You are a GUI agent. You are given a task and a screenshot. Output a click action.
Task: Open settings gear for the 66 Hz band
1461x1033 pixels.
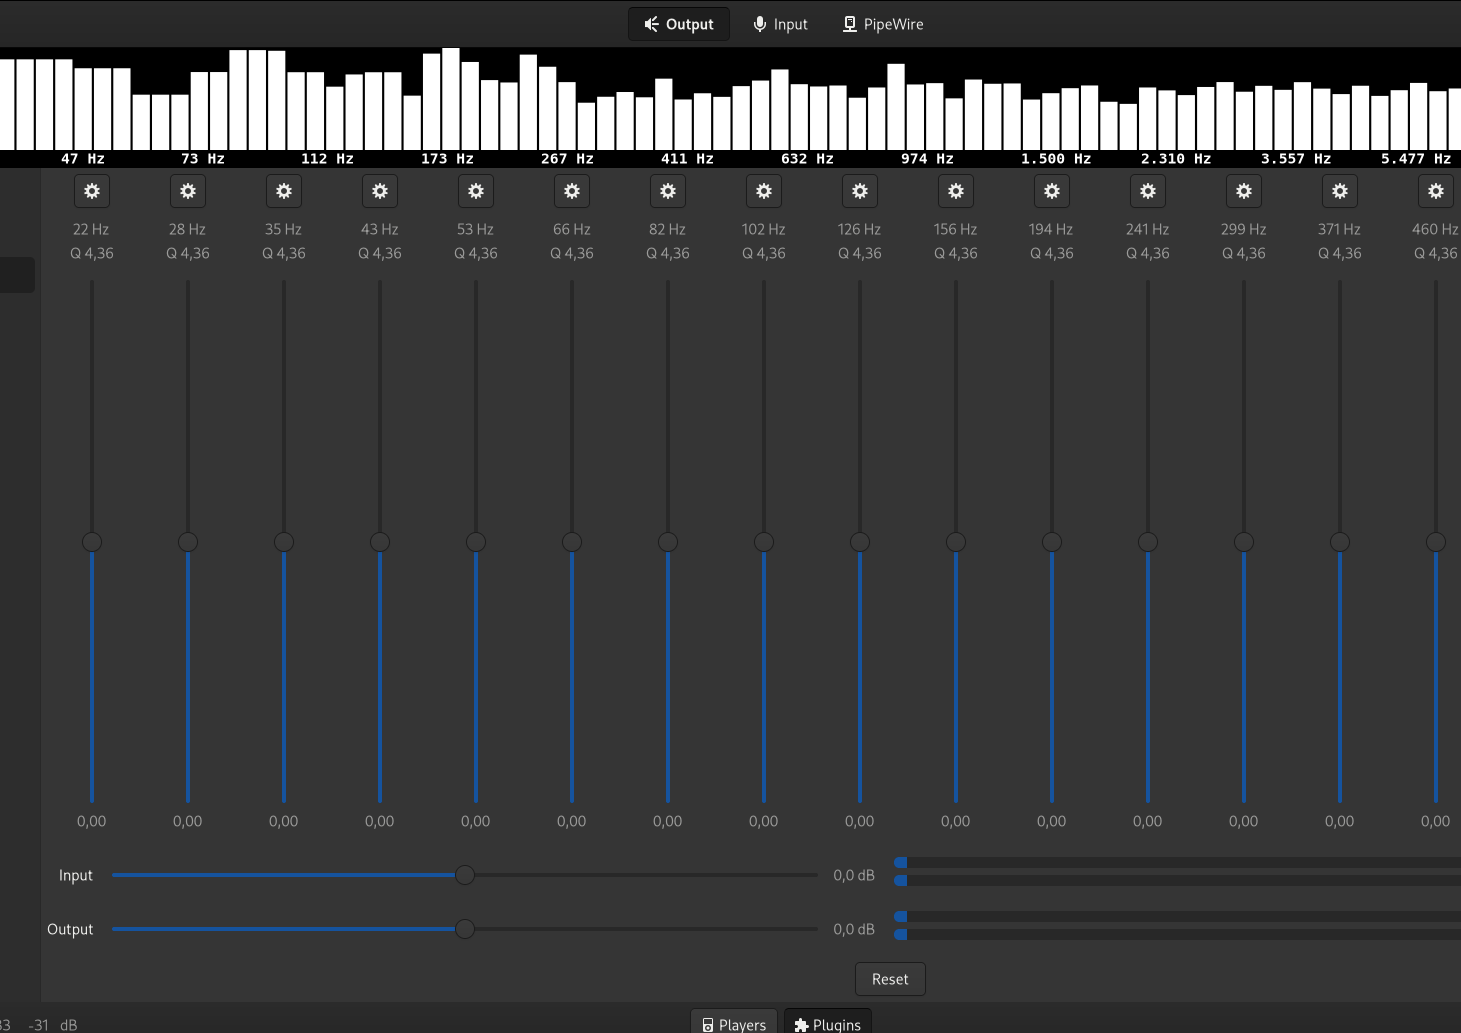click(x=572, y=191)
